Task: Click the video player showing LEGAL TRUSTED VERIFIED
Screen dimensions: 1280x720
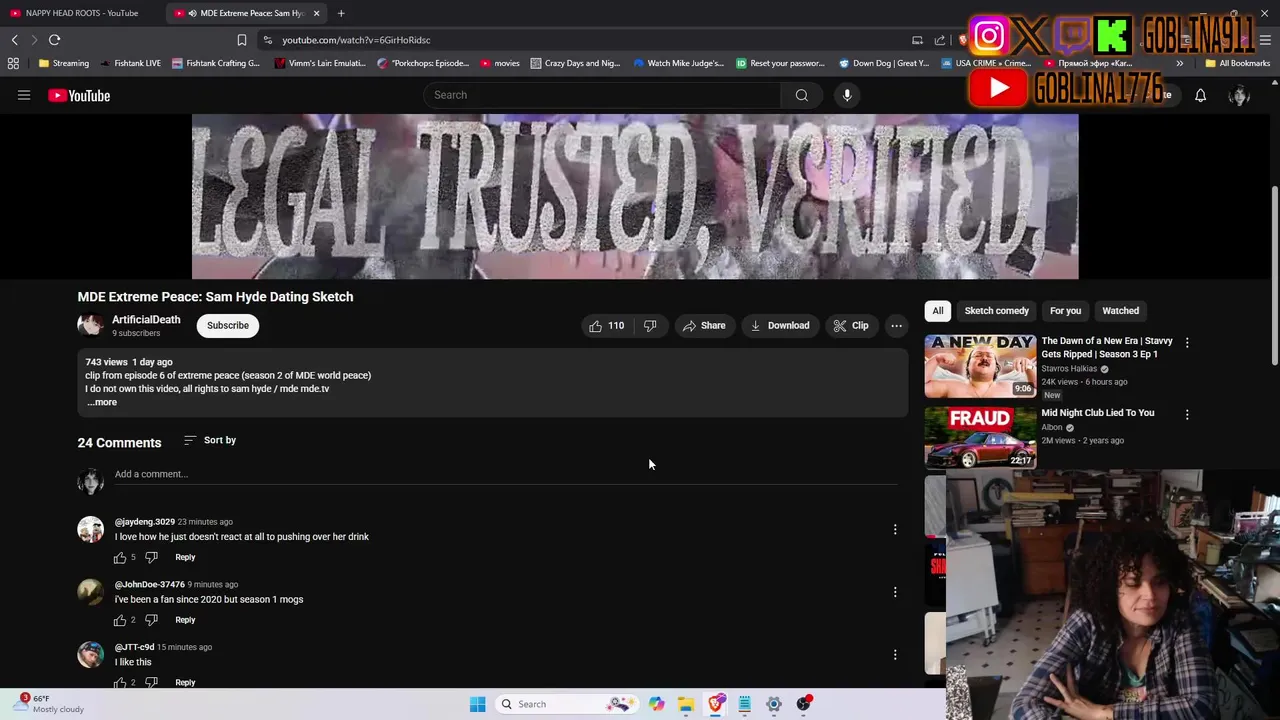Action: (635, 196)
